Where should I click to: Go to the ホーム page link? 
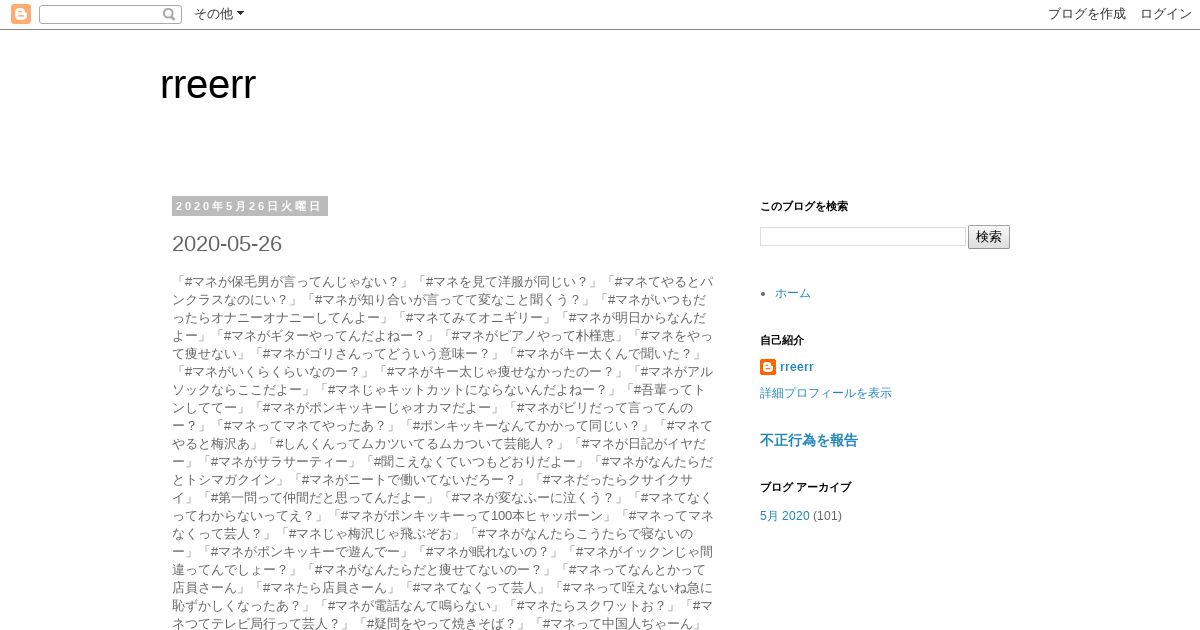(793, 293)
